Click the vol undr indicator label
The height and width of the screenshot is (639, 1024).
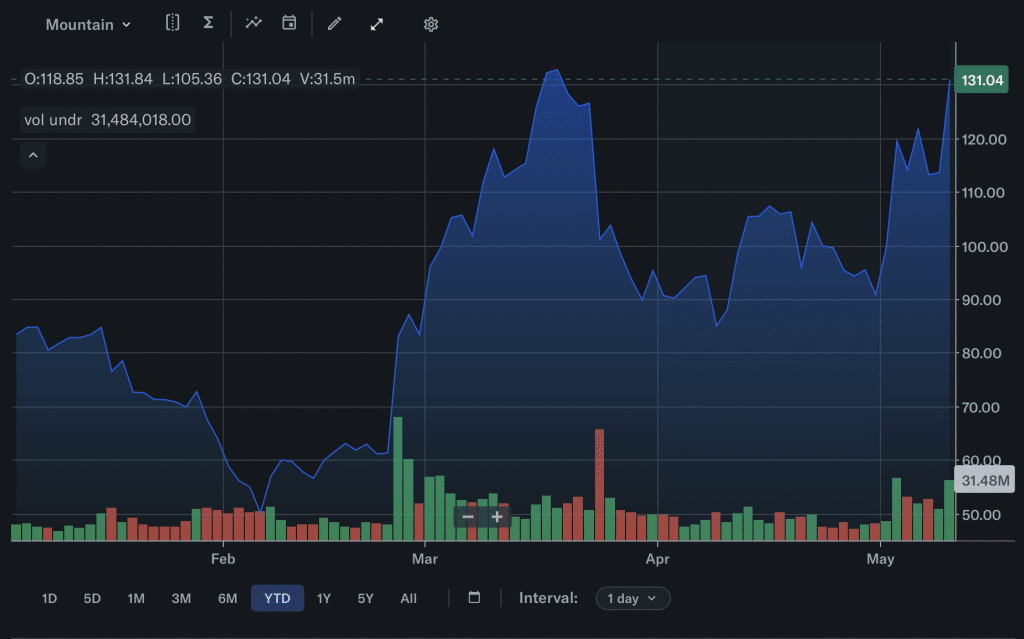(53, 120)
